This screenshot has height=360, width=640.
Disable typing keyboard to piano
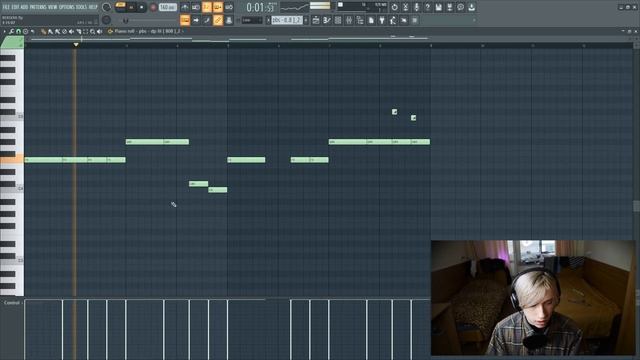pos(185,20)
